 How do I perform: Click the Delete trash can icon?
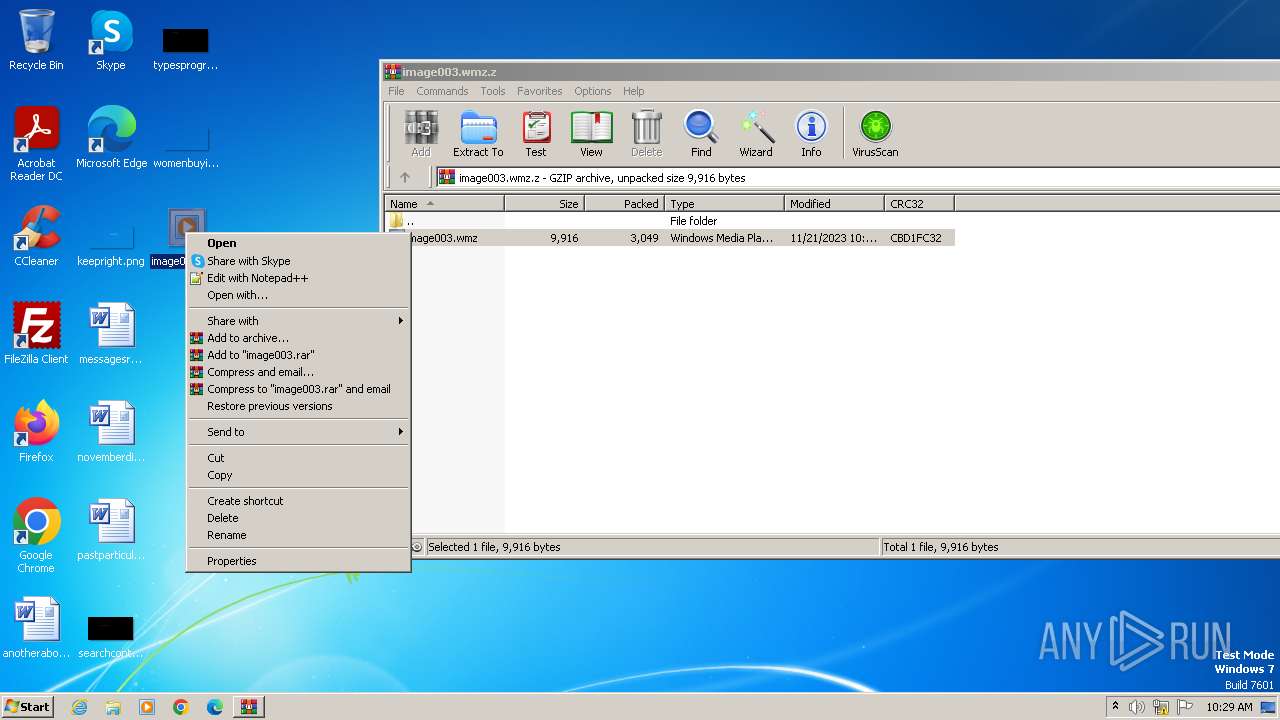pos(646,134)
